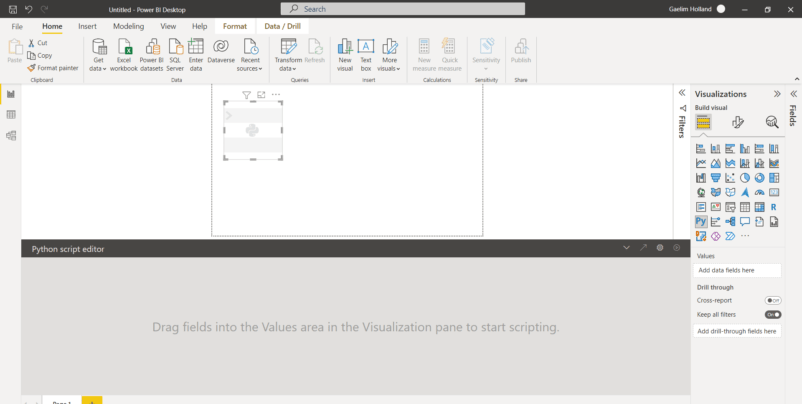This screenshot has height=404, width=802.
Task: Select the Matrix visual
Action: click(760, 207)
